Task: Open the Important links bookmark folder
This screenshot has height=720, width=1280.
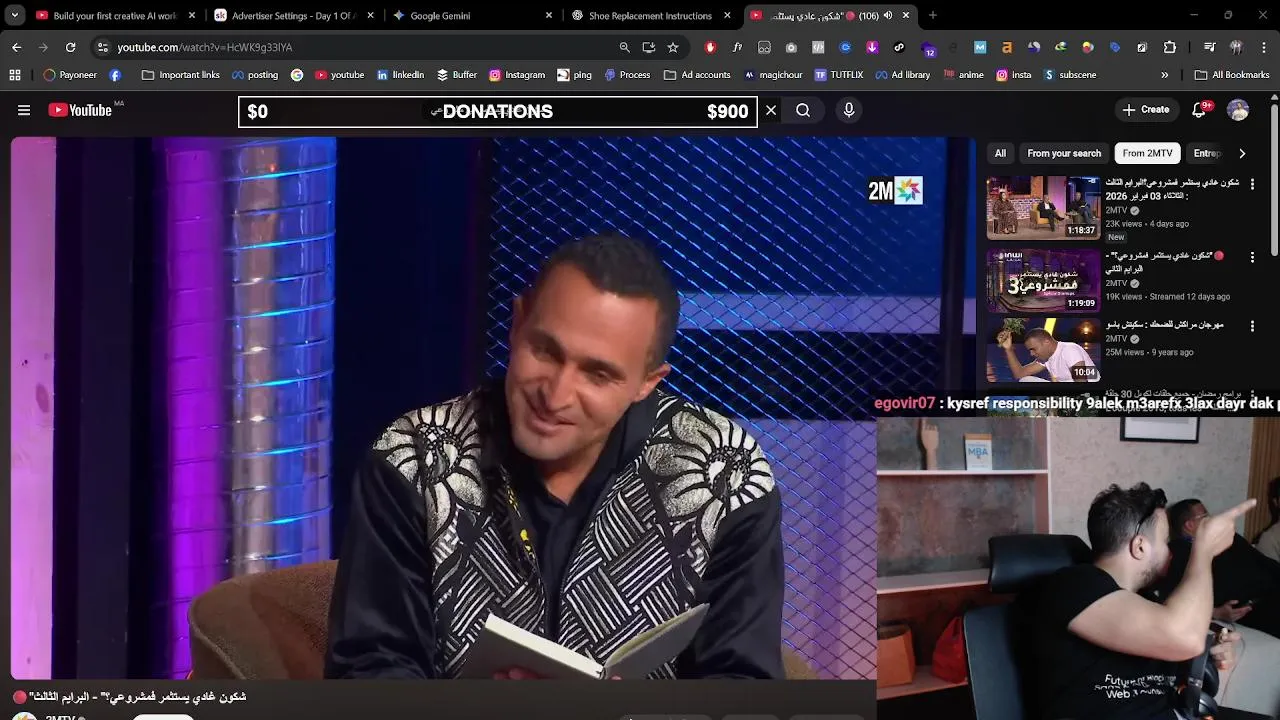Action: point(181,75)
